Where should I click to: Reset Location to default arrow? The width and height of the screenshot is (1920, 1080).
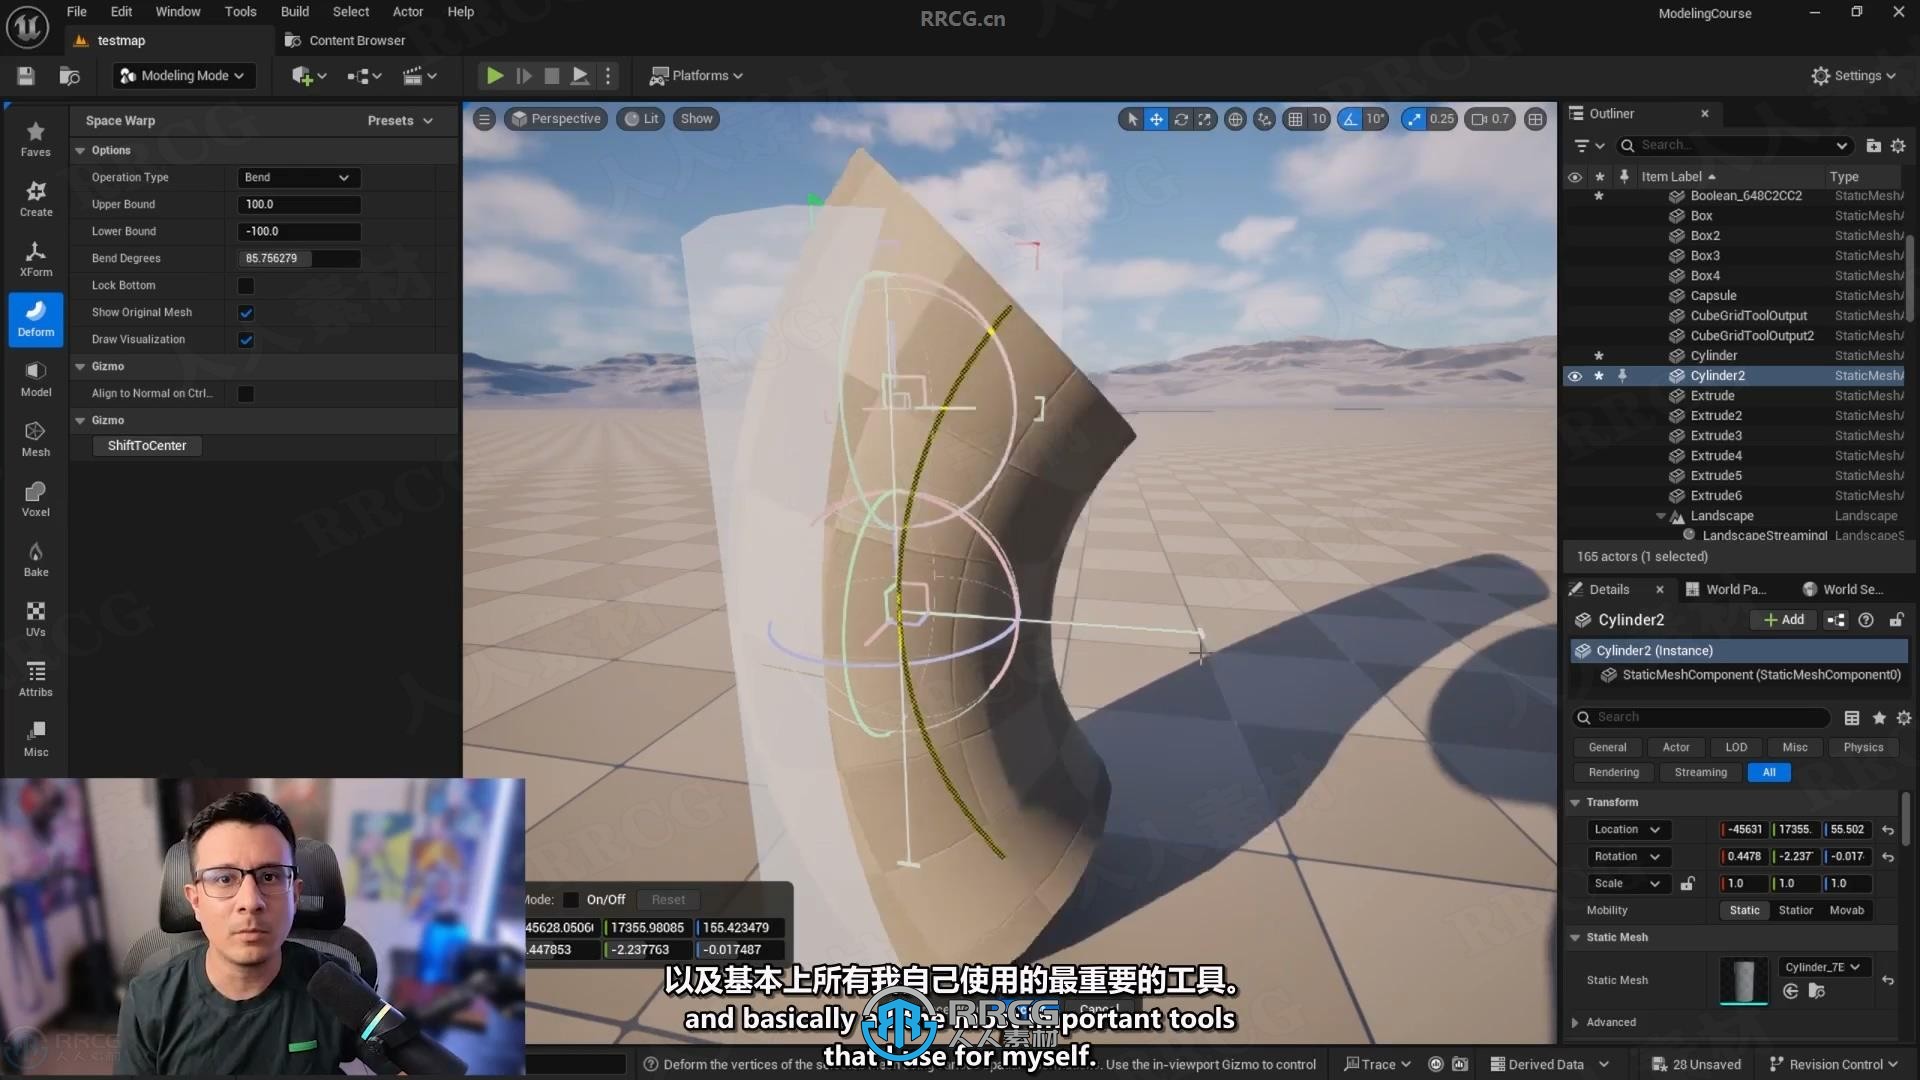(1888, 830)
